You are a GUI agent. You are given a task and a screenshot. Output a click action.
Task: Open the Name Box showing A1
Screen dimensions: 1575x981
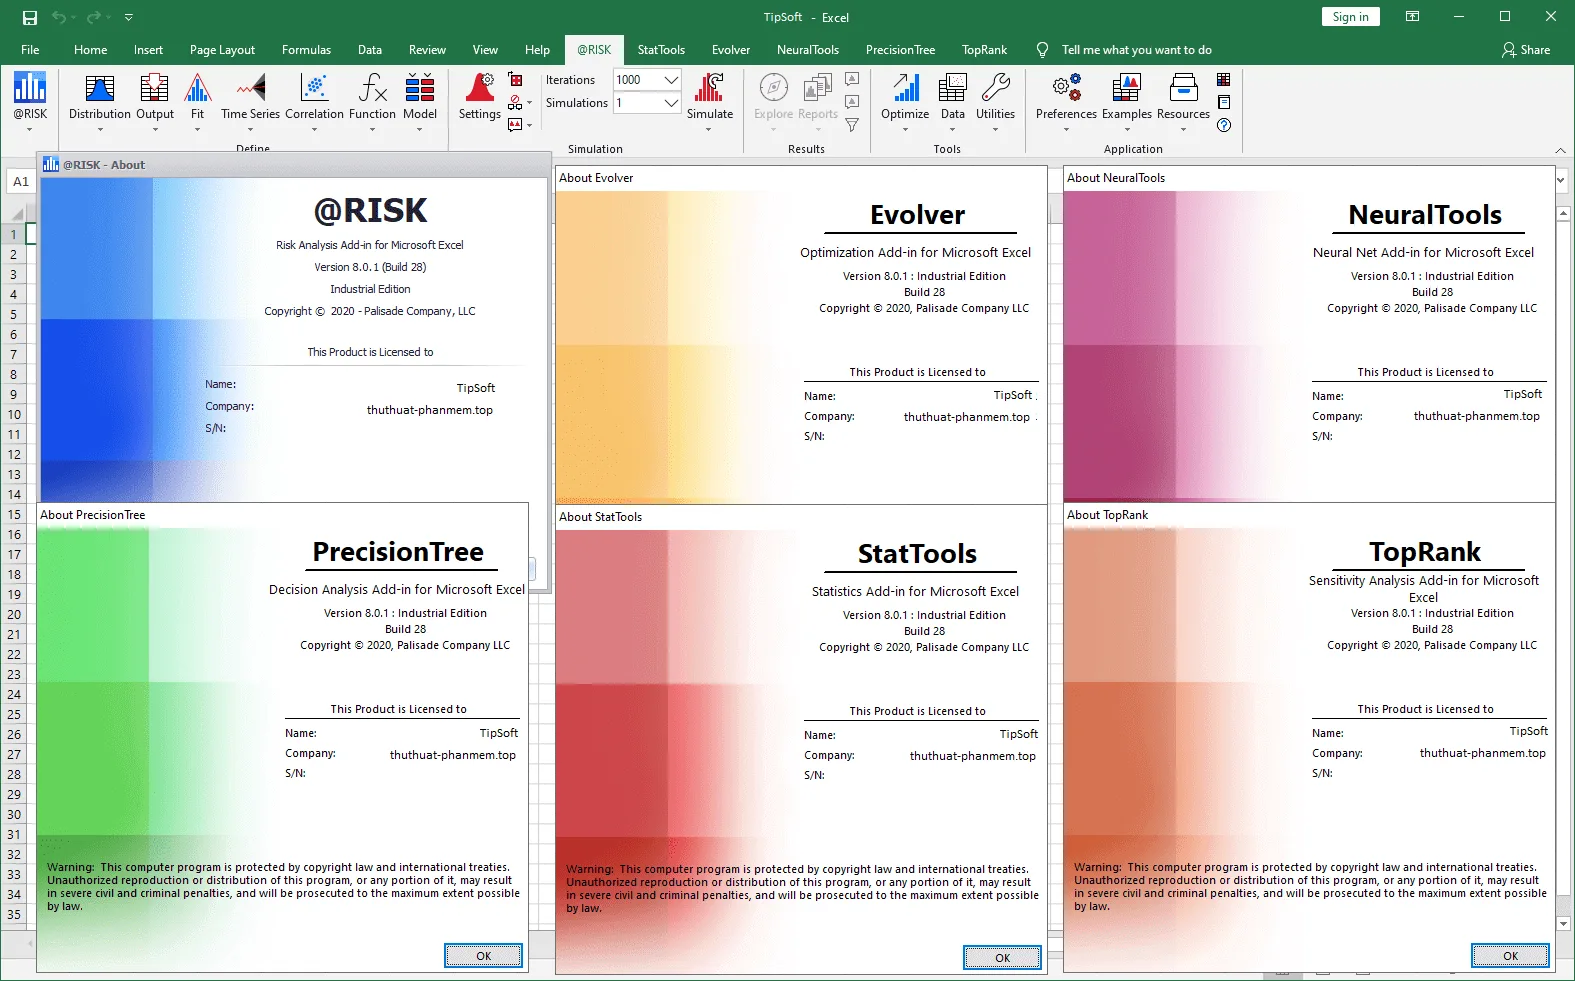coord(21,181)
